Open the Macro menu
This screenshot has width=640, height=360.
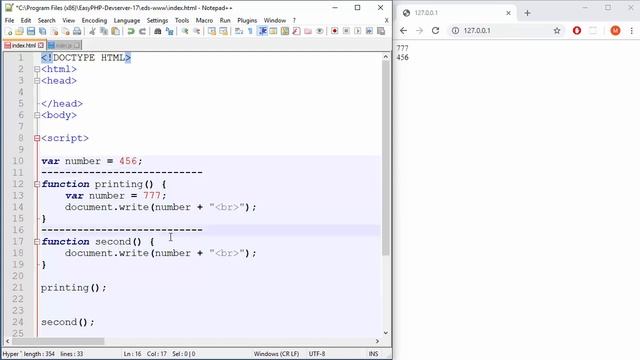click(204, 20)
